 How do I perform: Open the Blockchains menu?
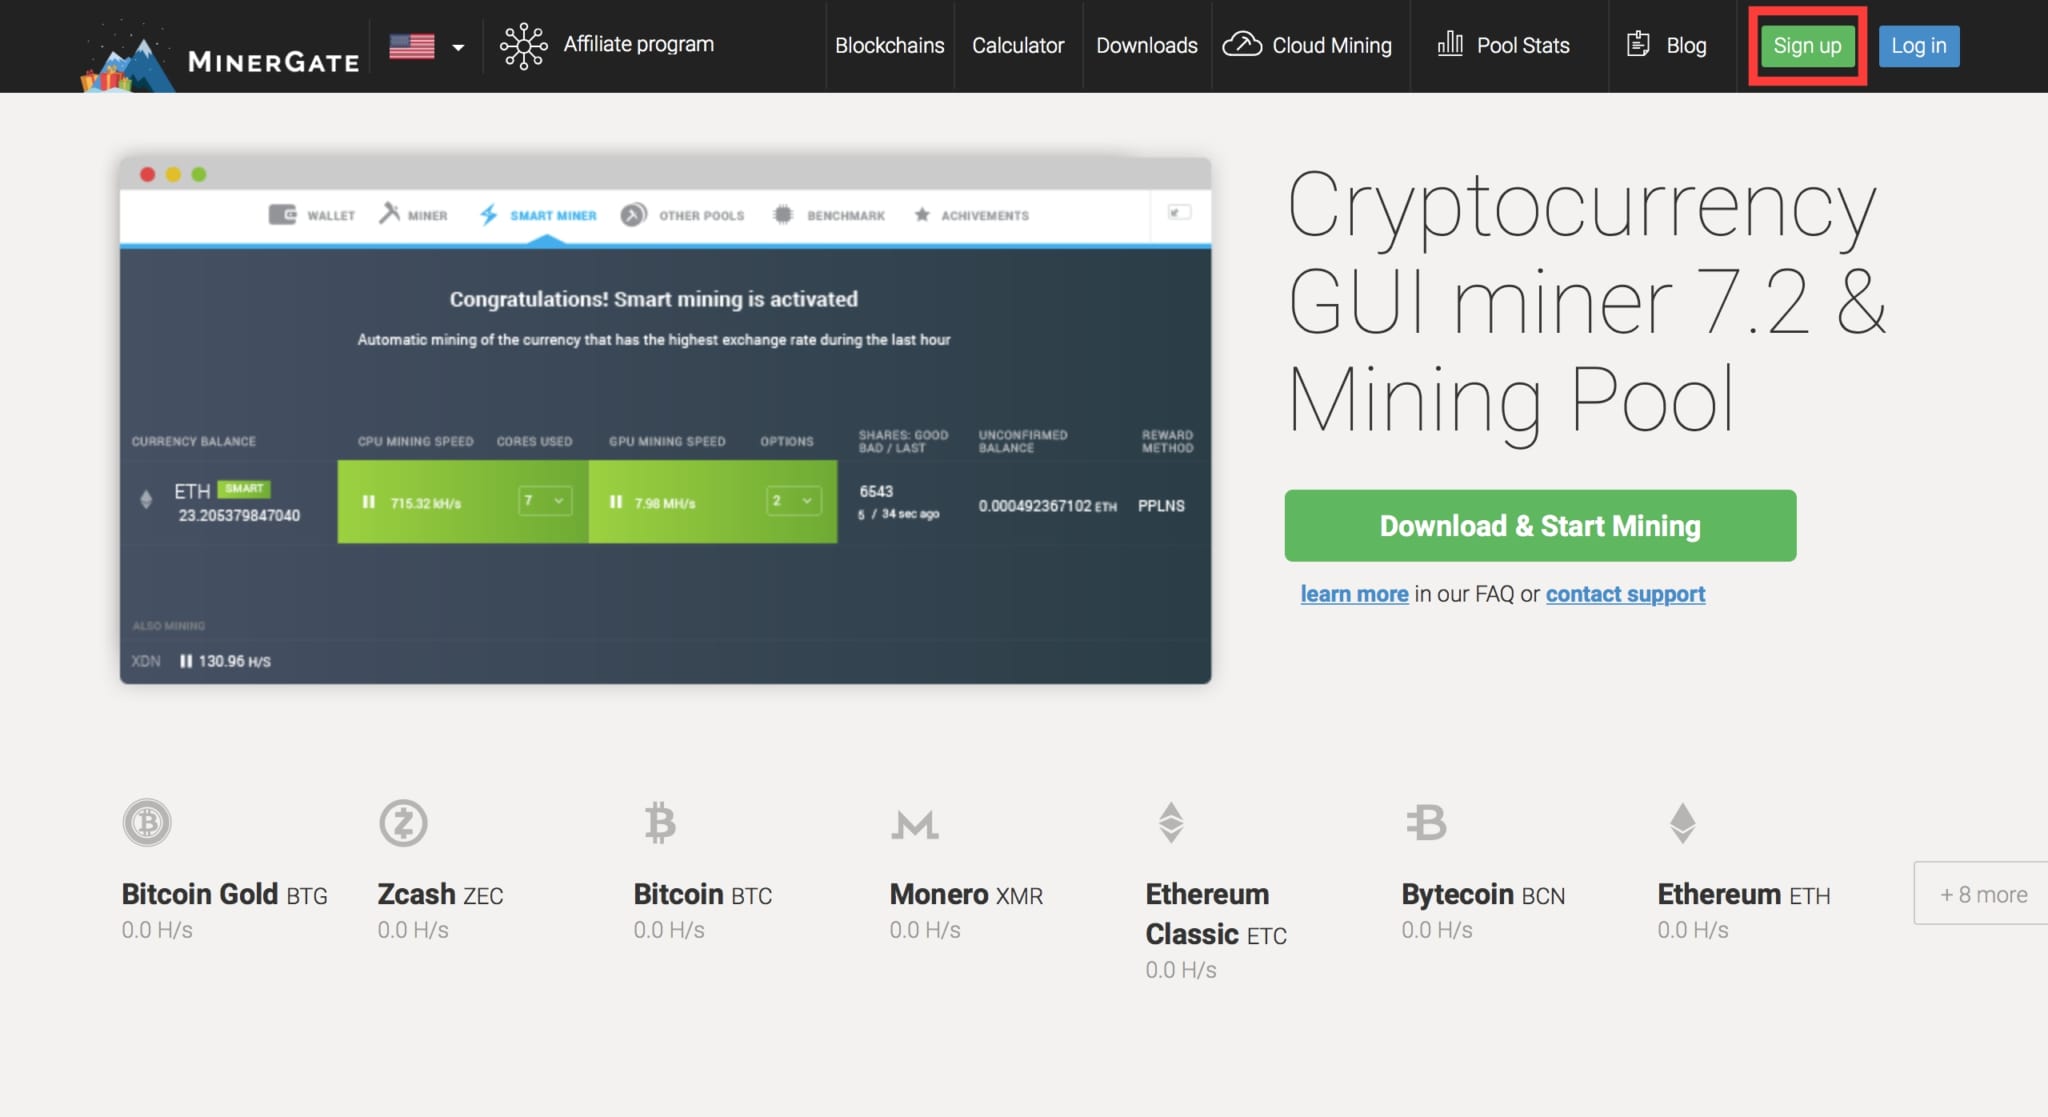(x=889, y=45)
